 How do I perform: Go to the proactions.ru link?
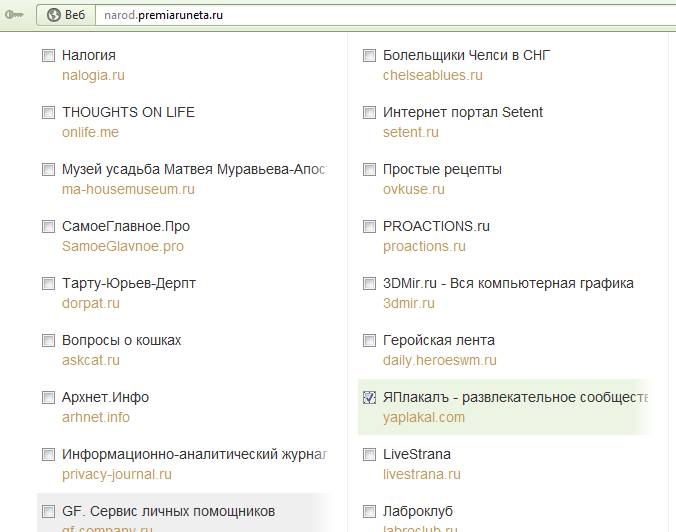pyautogui.click(x=424, y=246)
